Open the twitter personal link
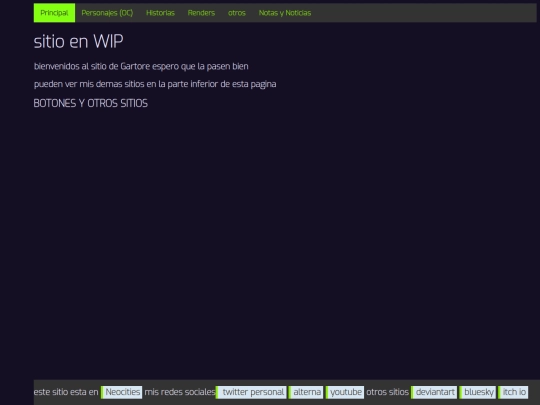Screen dimensions: 540x405 251,392
